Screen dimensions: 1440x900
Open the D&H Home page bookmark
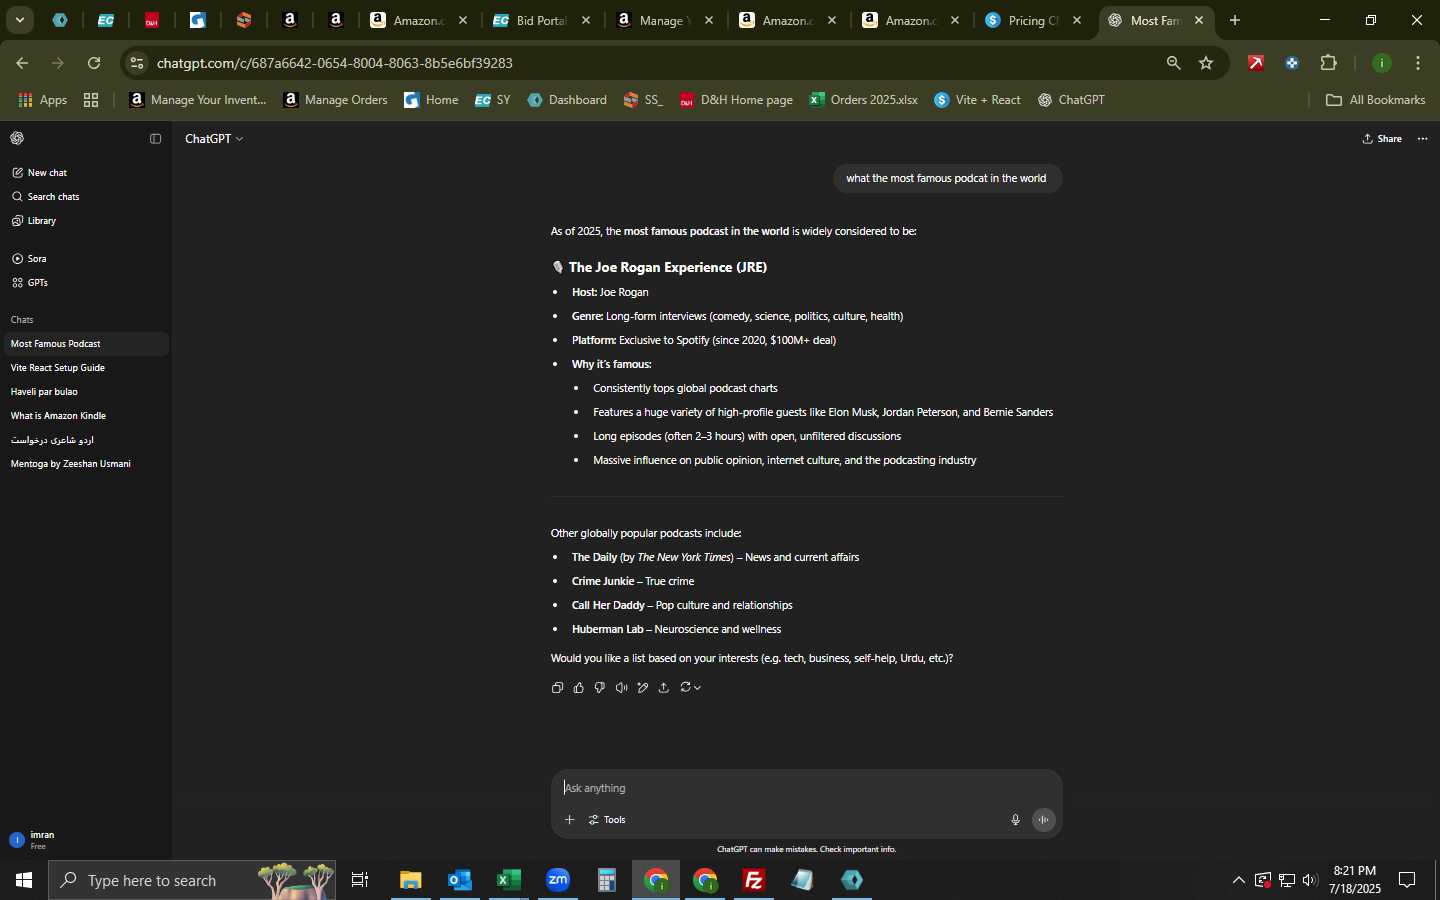click(x=737, y=100)
